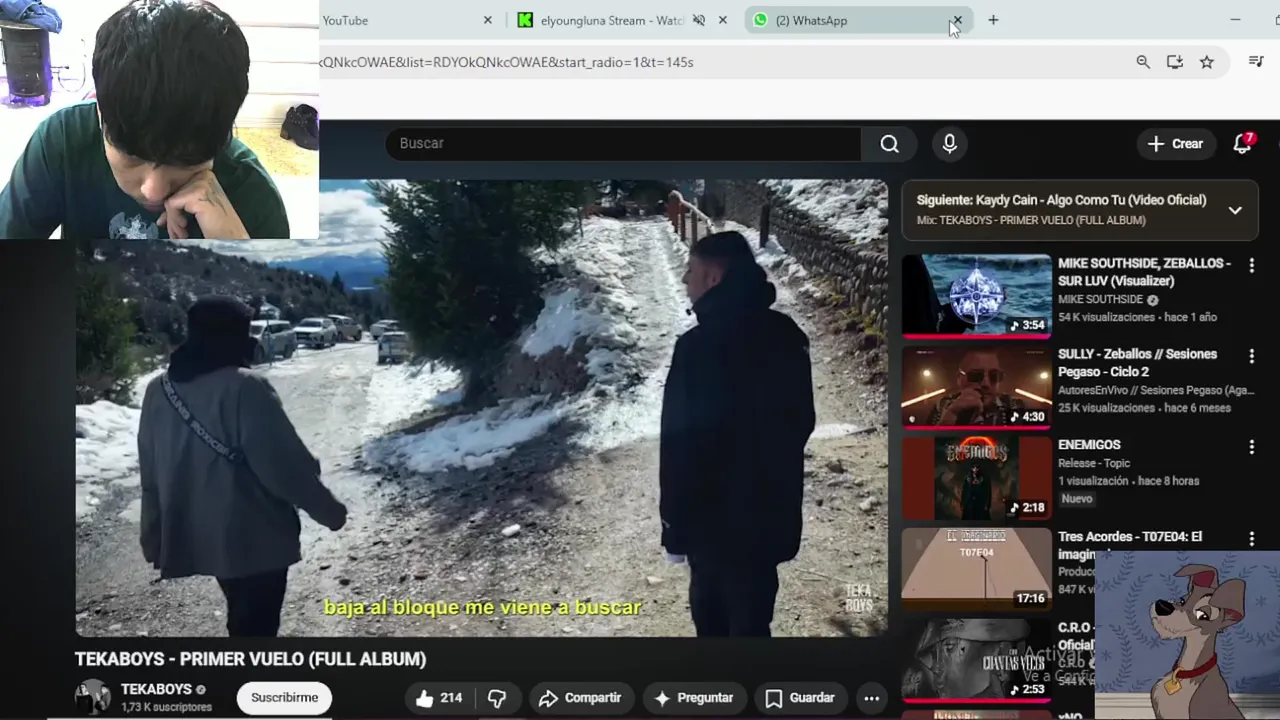1280x720 pixels.
Task: Like the video with thumbs up
Action: (439, 698)
